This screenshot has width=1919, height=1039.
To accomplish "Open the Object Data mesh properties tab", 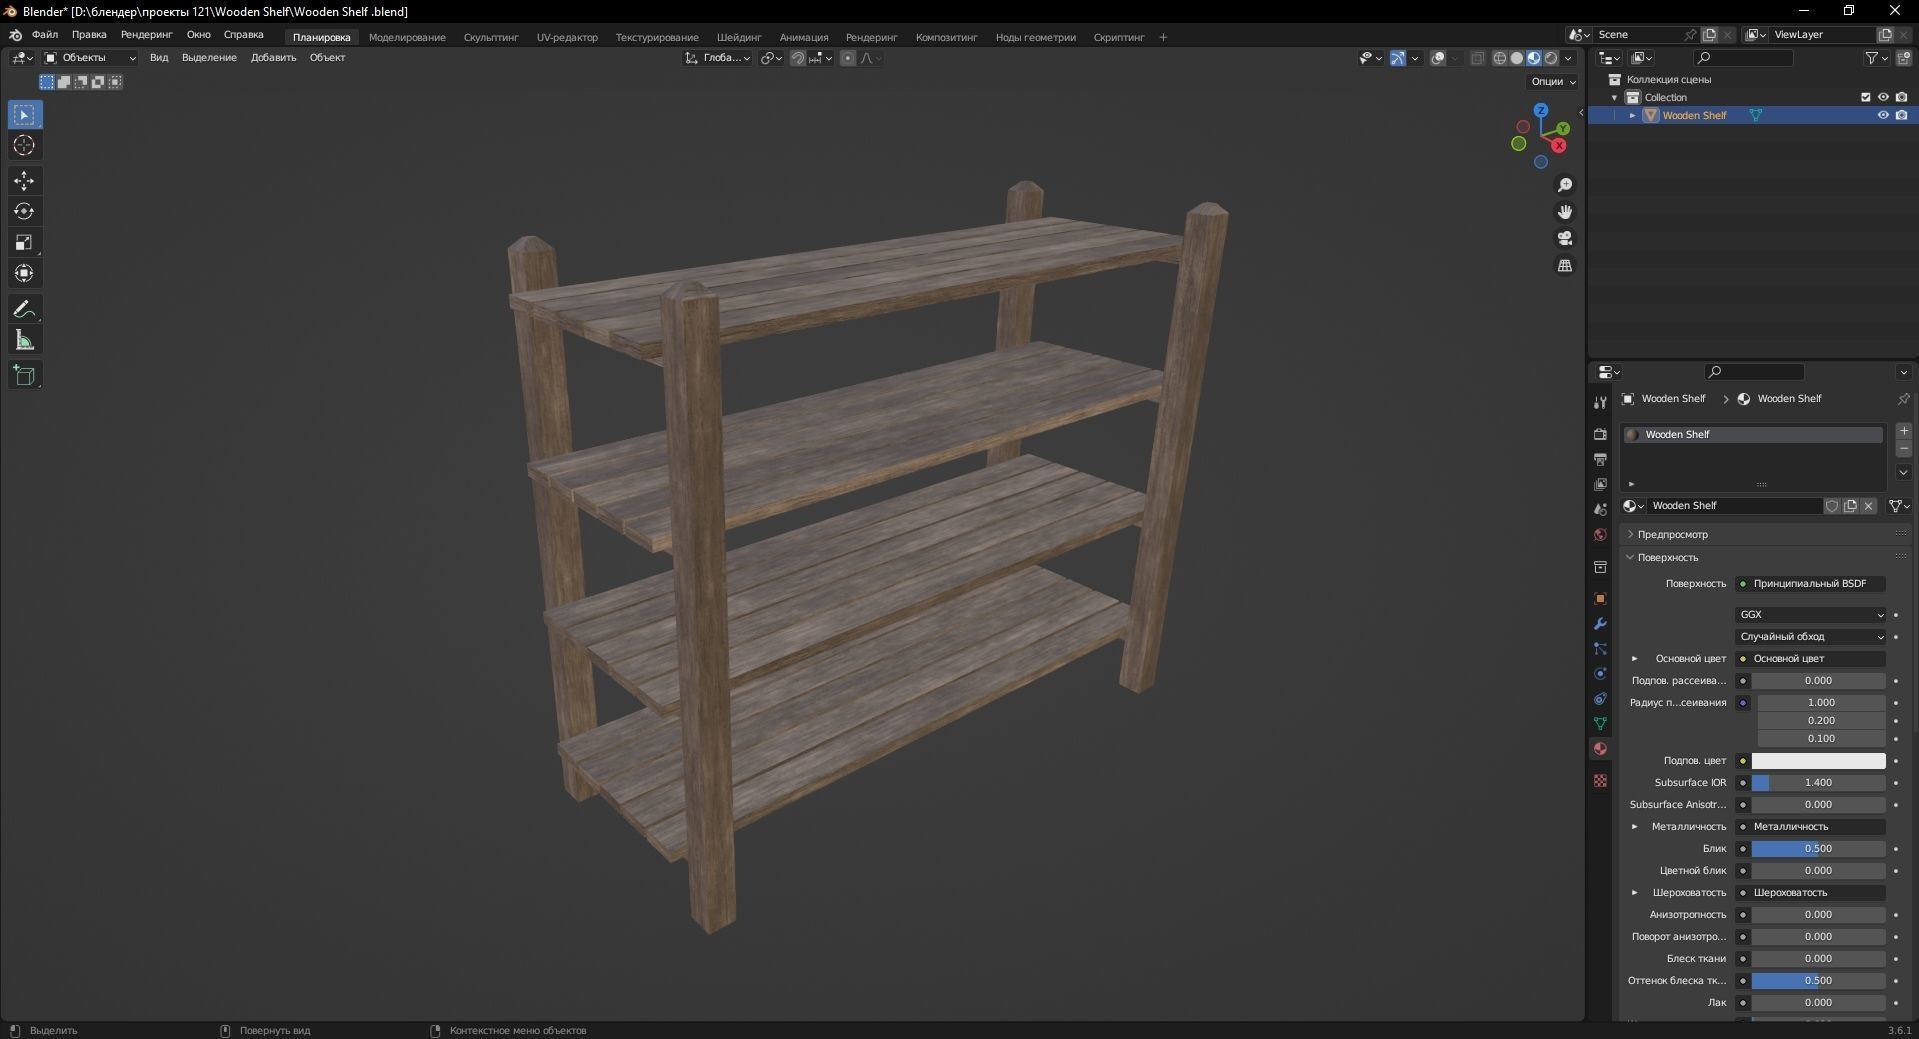I will pyautogui.click(x=1600, y=724).
